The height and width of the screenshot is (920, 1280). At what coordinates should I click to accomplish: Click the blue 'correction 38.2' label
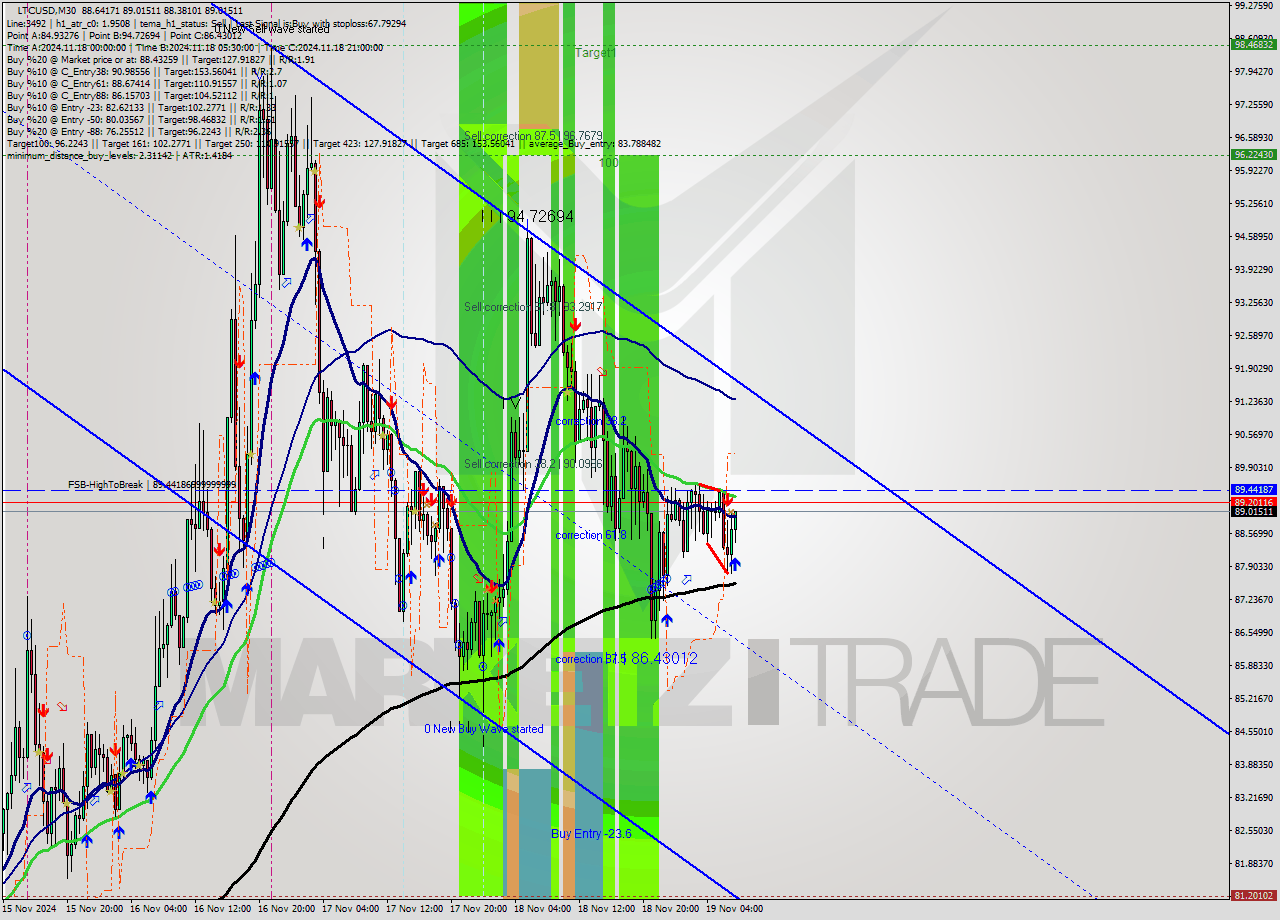[591, 421]
